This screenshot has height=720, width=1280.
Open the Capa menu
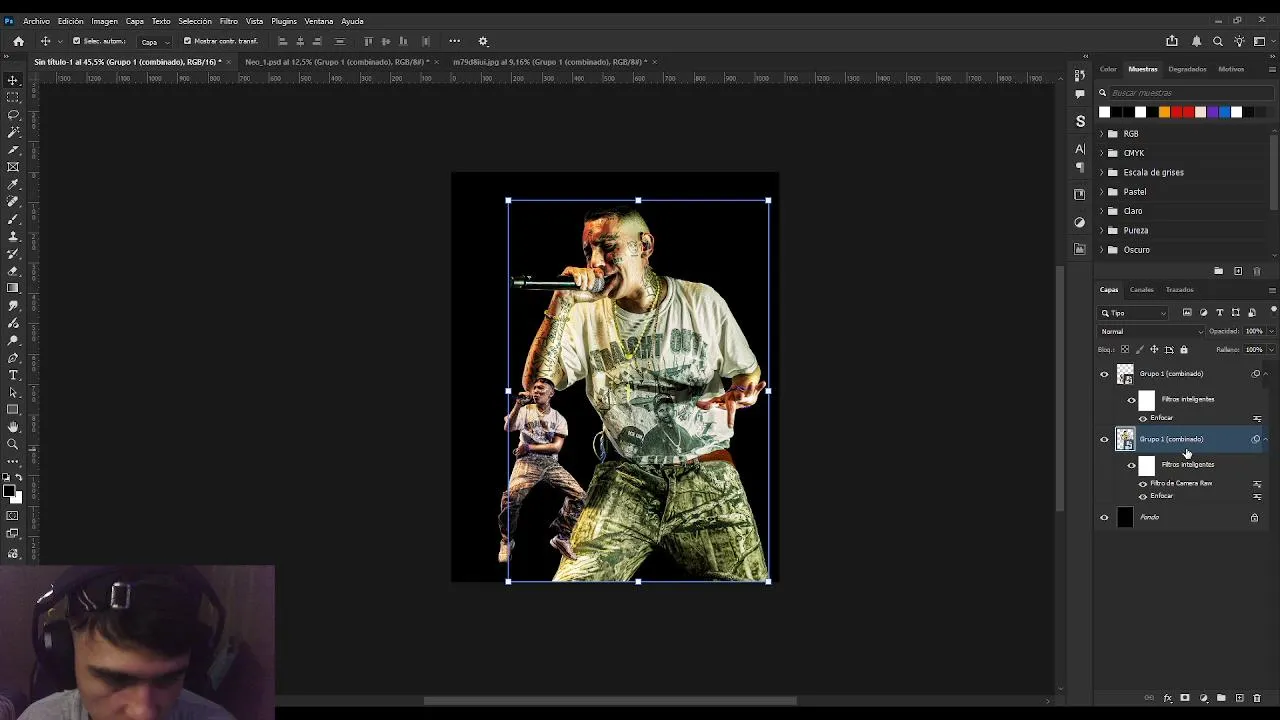134,21
